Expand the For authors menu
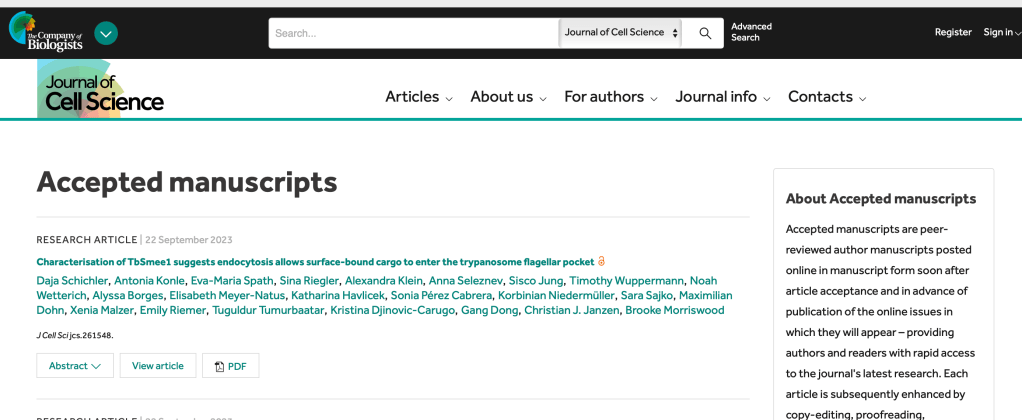 pyautogui.click(x=610, y=97)
